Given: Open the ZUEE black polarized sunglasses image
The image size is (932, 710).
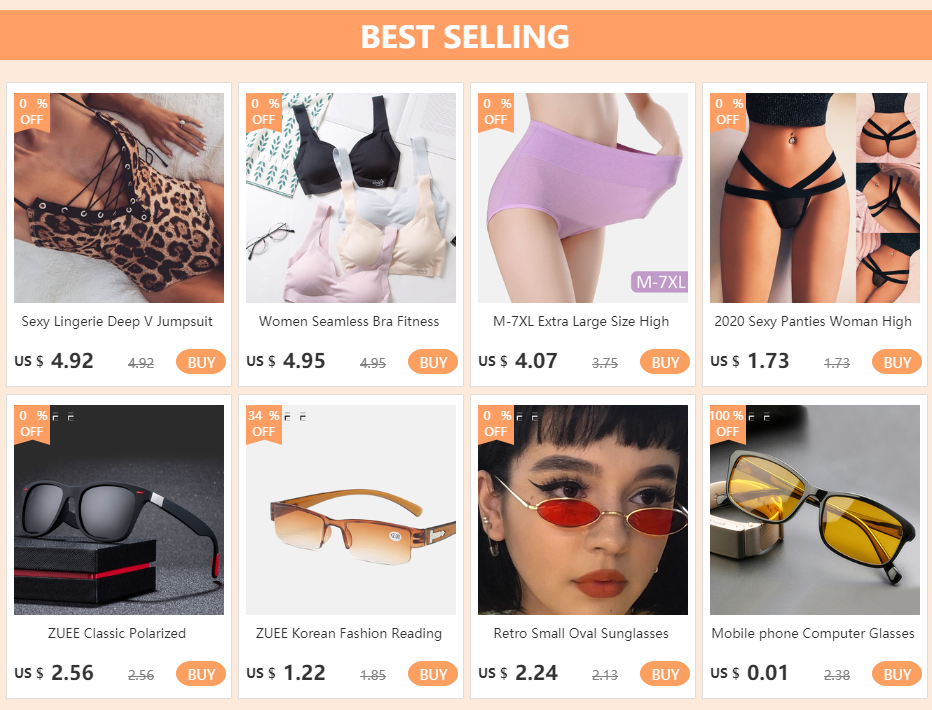Looking at the screenshot, I should click(x=119, y=510).
